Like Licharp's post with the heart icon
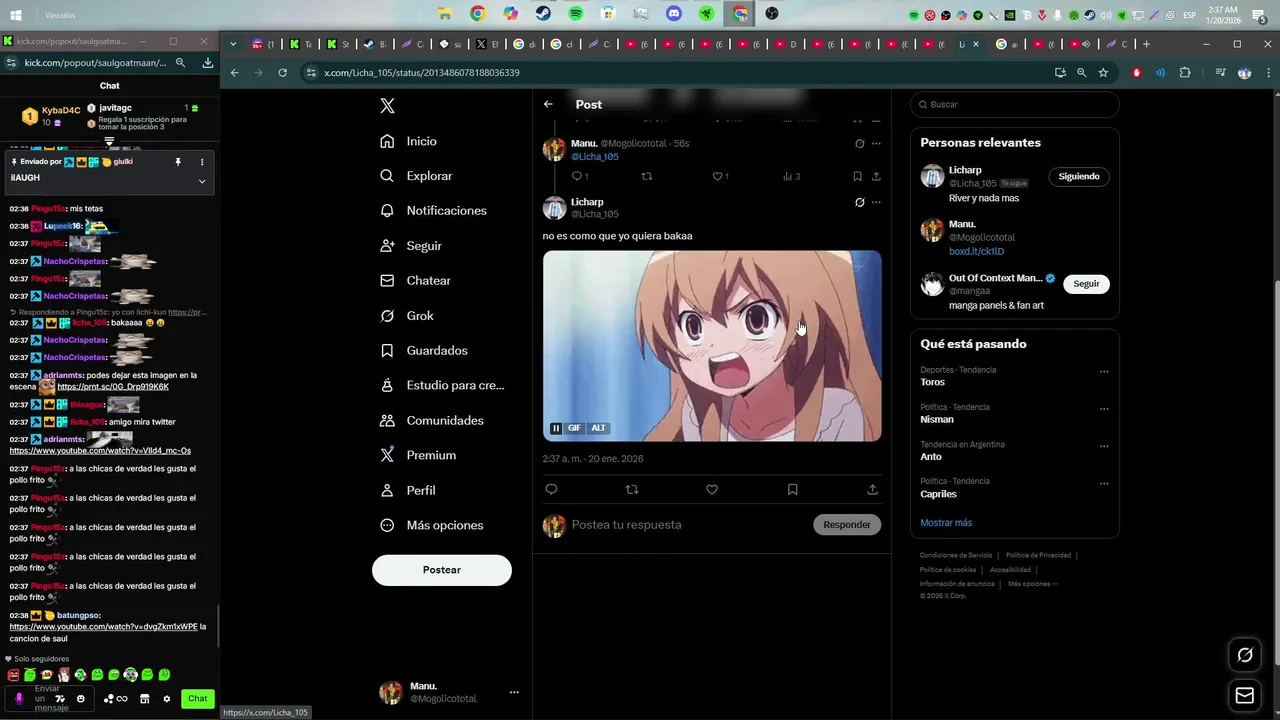 click(x=712, y=490)
